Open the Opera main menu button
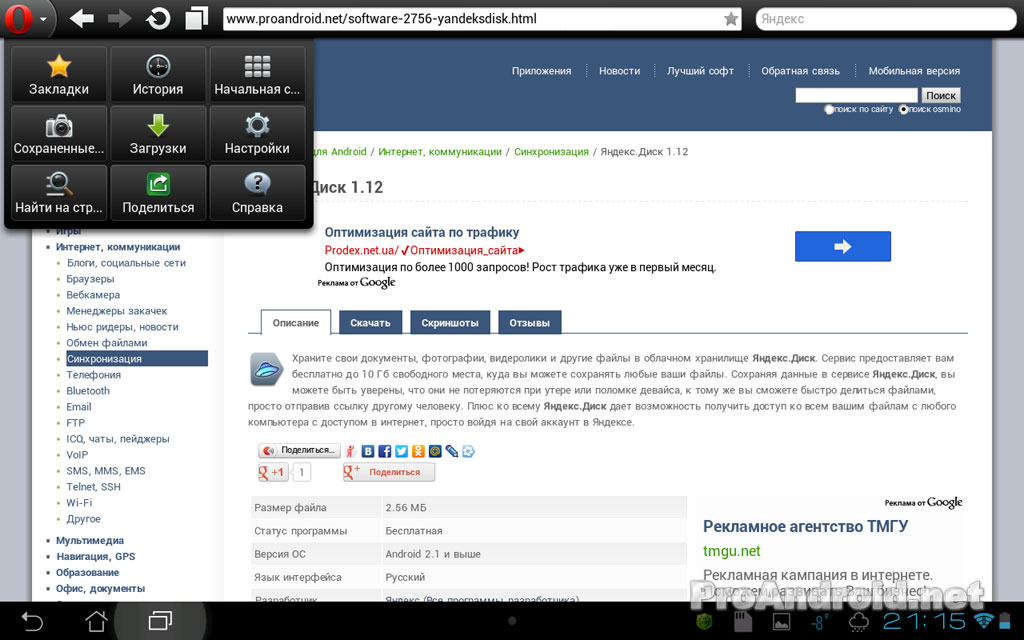The image size is (1024, 640). pos(19,18)
